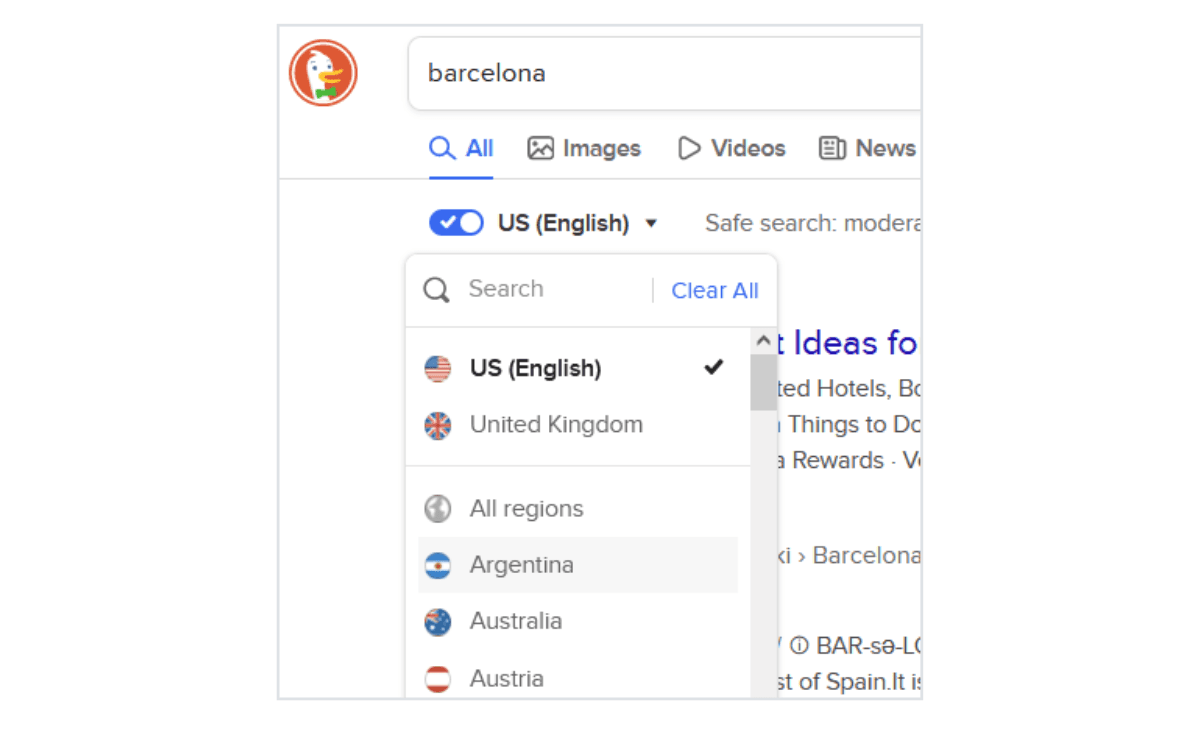Viewport: 1200px width, 732px height.
Task: Click the checkmark next to US (English)
Action: (x=714, y=368)
